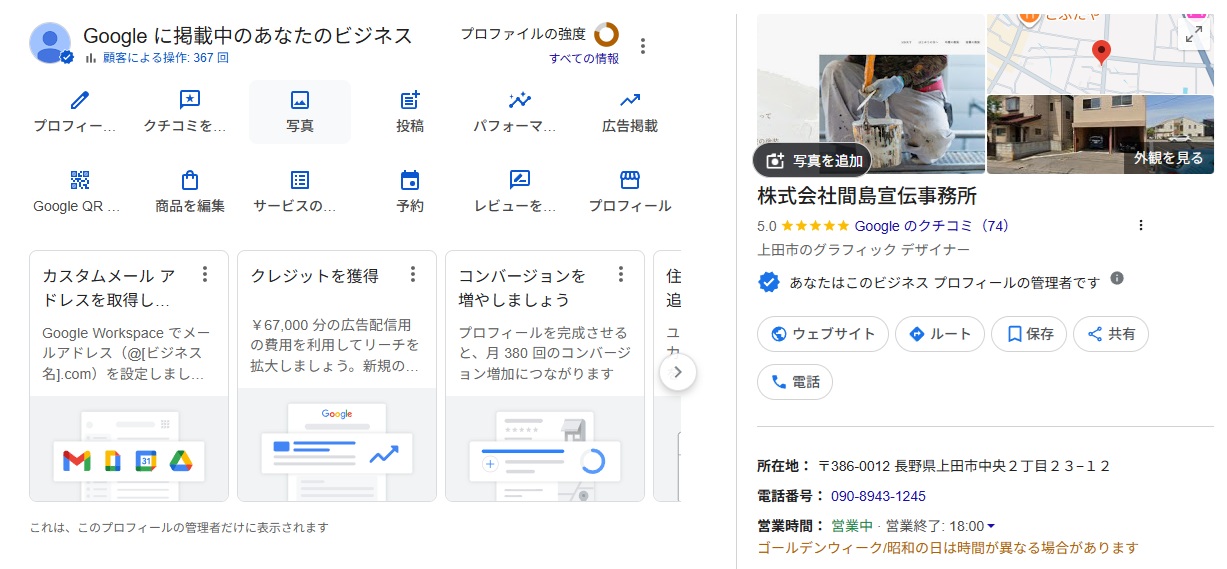Open options on クレジットを獲得 card
This screenshot has height=569, width=1227.
tap(413, 274)
